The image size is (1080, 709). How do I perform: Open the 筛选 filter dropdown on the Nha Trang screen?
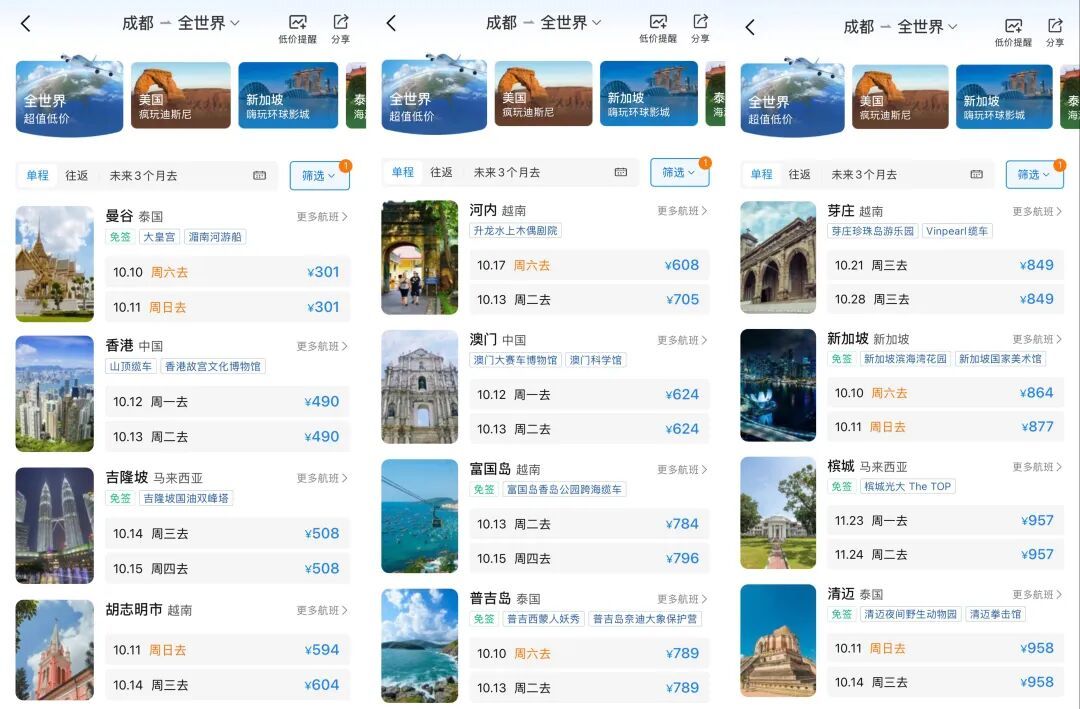[x=1035, y=174]
